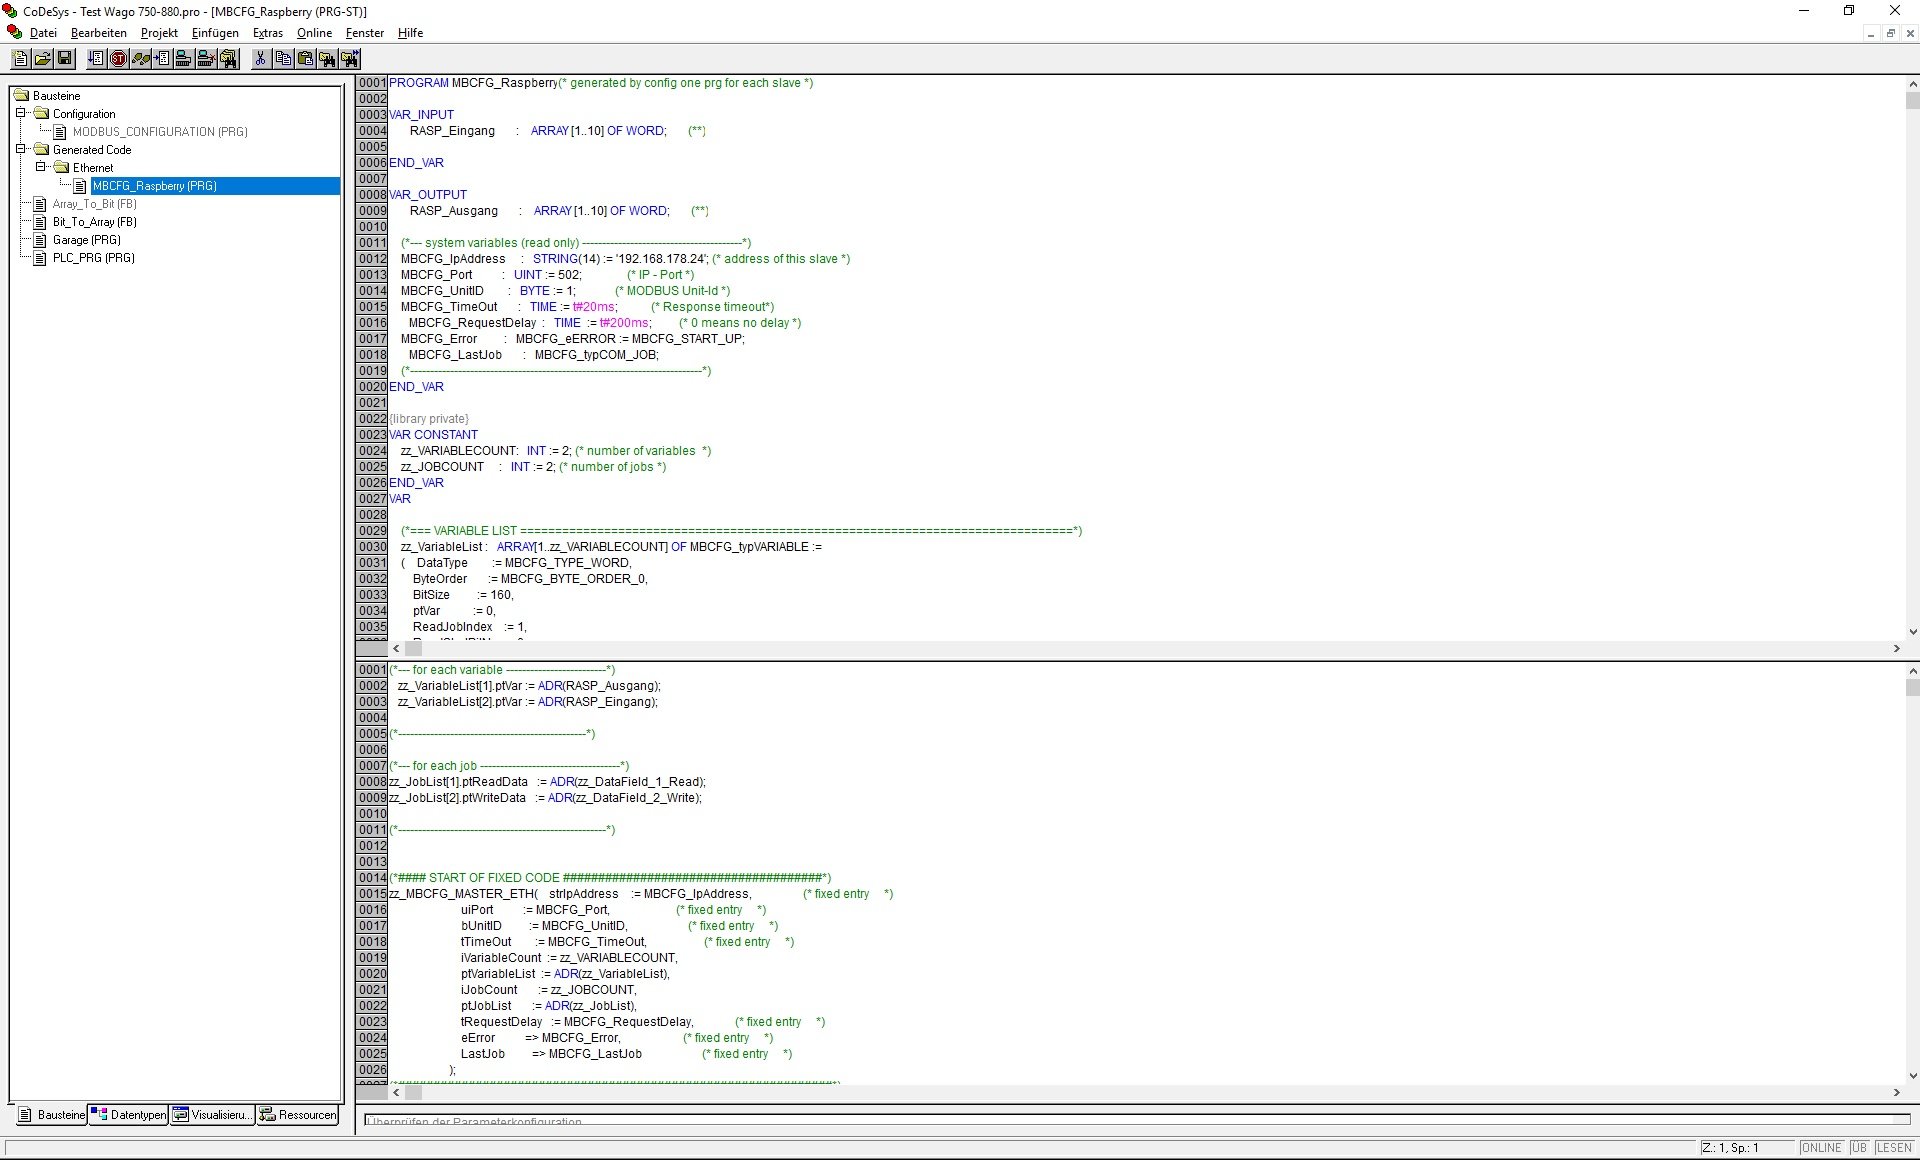
Task: Switch to the Datentypen tab
Action: 128,1115
